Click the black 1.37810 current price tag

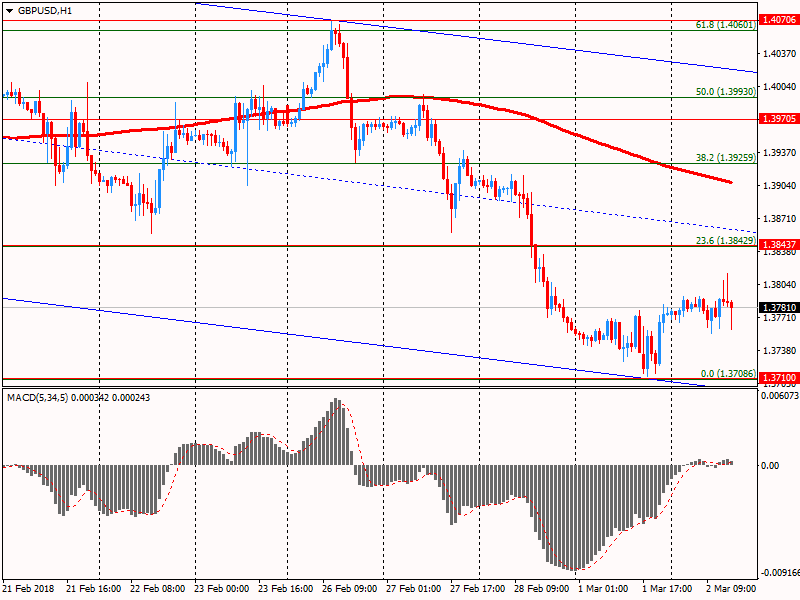(x=778, y=307)
